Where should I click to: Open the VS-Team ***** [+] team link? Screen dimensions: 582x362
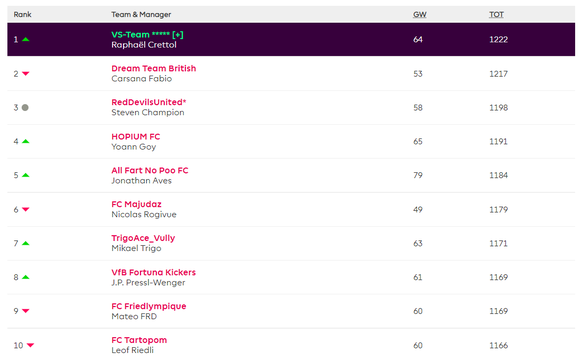(147, 35)
